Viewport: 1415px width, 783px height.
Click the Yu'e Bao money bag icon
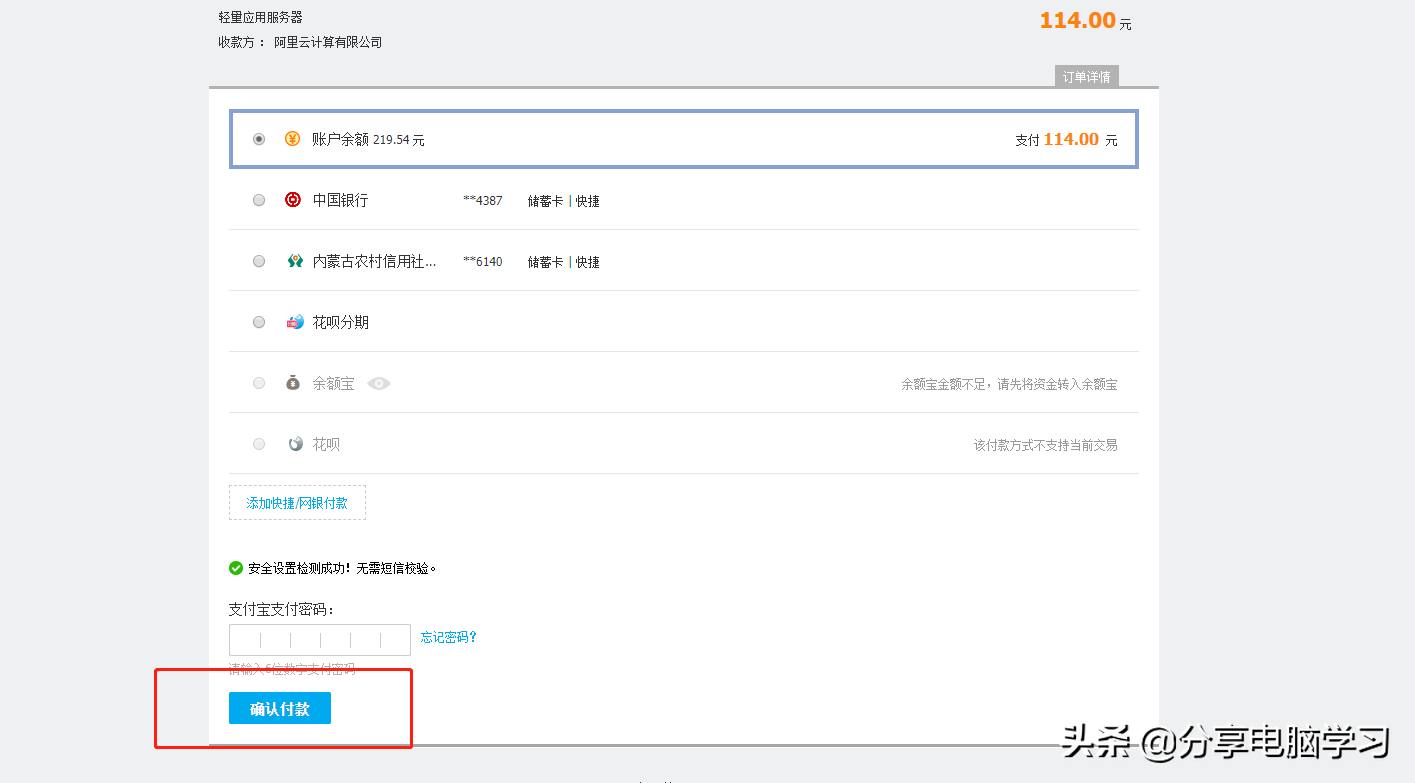pos(293,383)
